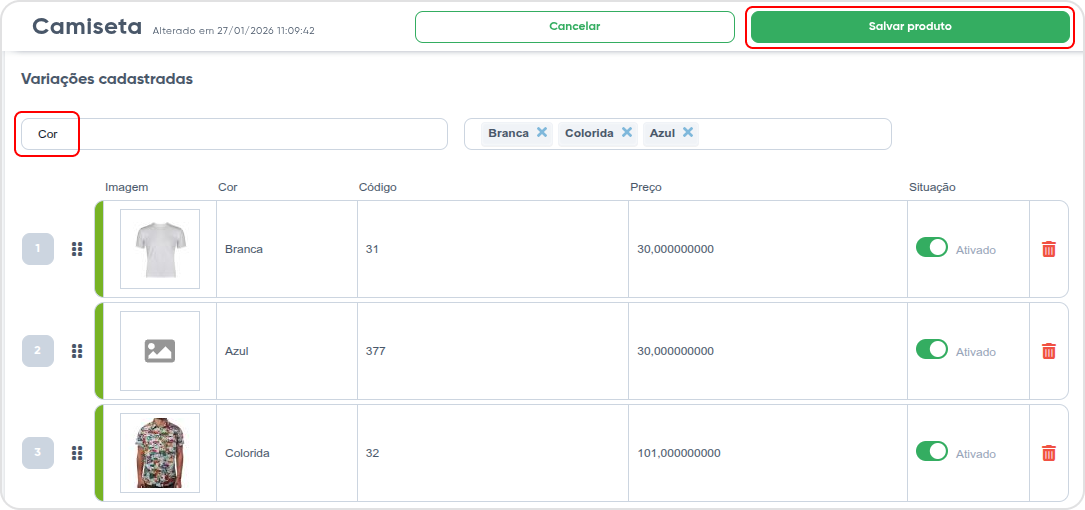The image size is (1085, 510).
Task: Grab the drag handle of row 1
Action: (77, 249)
